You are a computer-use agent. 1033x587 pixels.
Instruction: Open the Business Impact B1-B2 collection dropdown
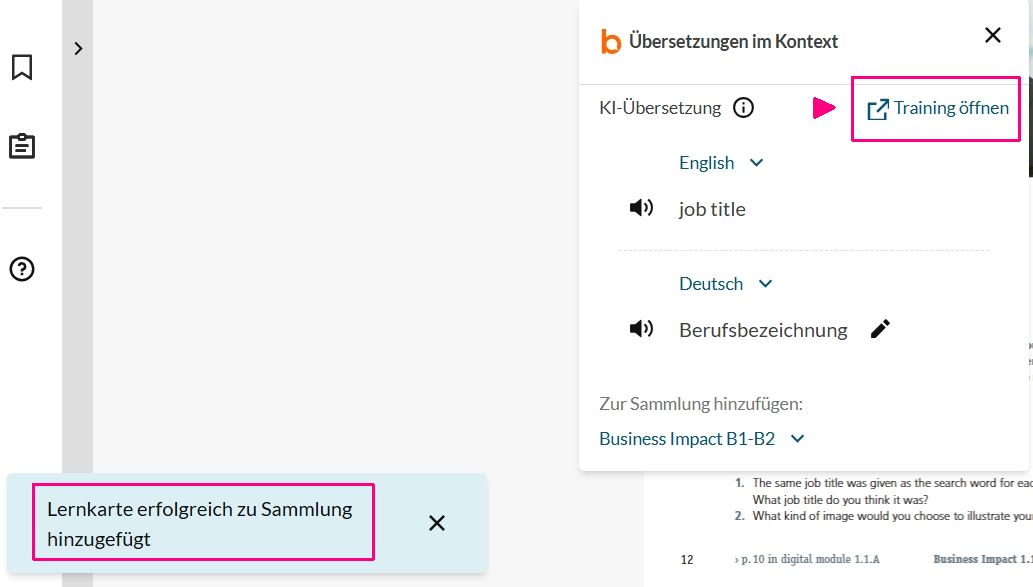tap(701, 438)
